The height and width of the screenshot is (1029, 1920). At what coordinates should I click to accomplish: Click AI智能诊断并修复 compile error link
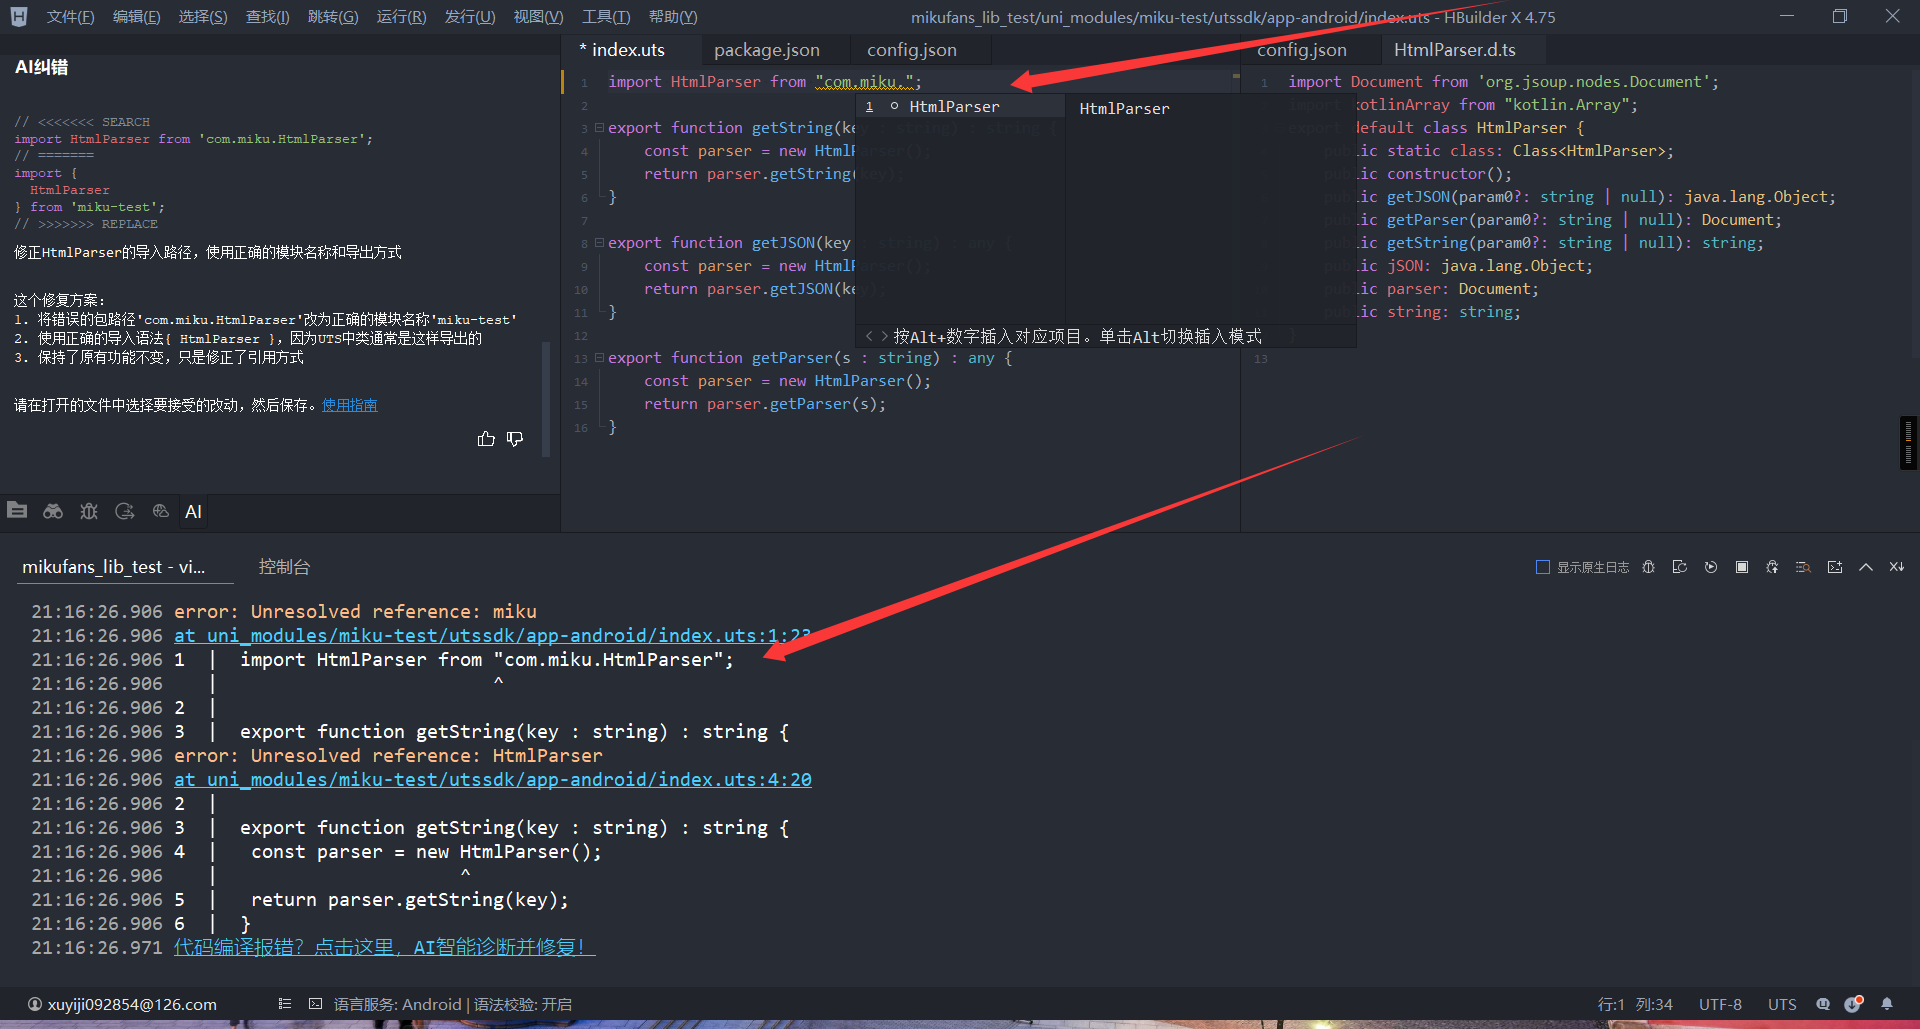(x=385, y=947)
